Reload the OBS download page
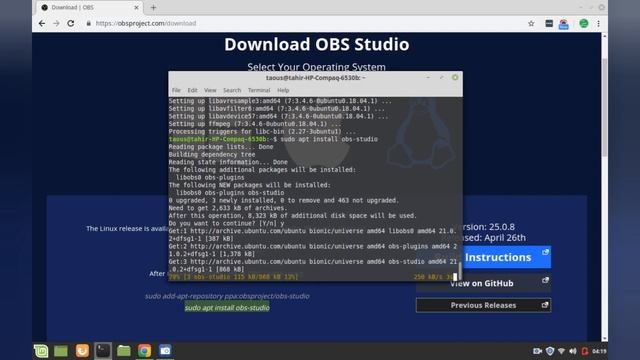640x360 pixels. (71, 24)
